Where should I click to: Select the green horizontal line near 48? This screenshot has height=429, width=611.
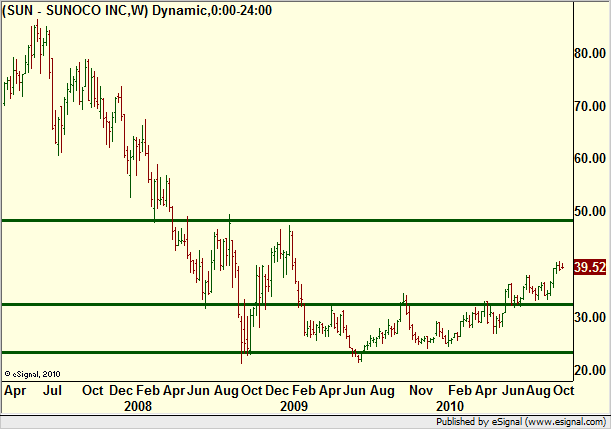click(x=287, y=221)
